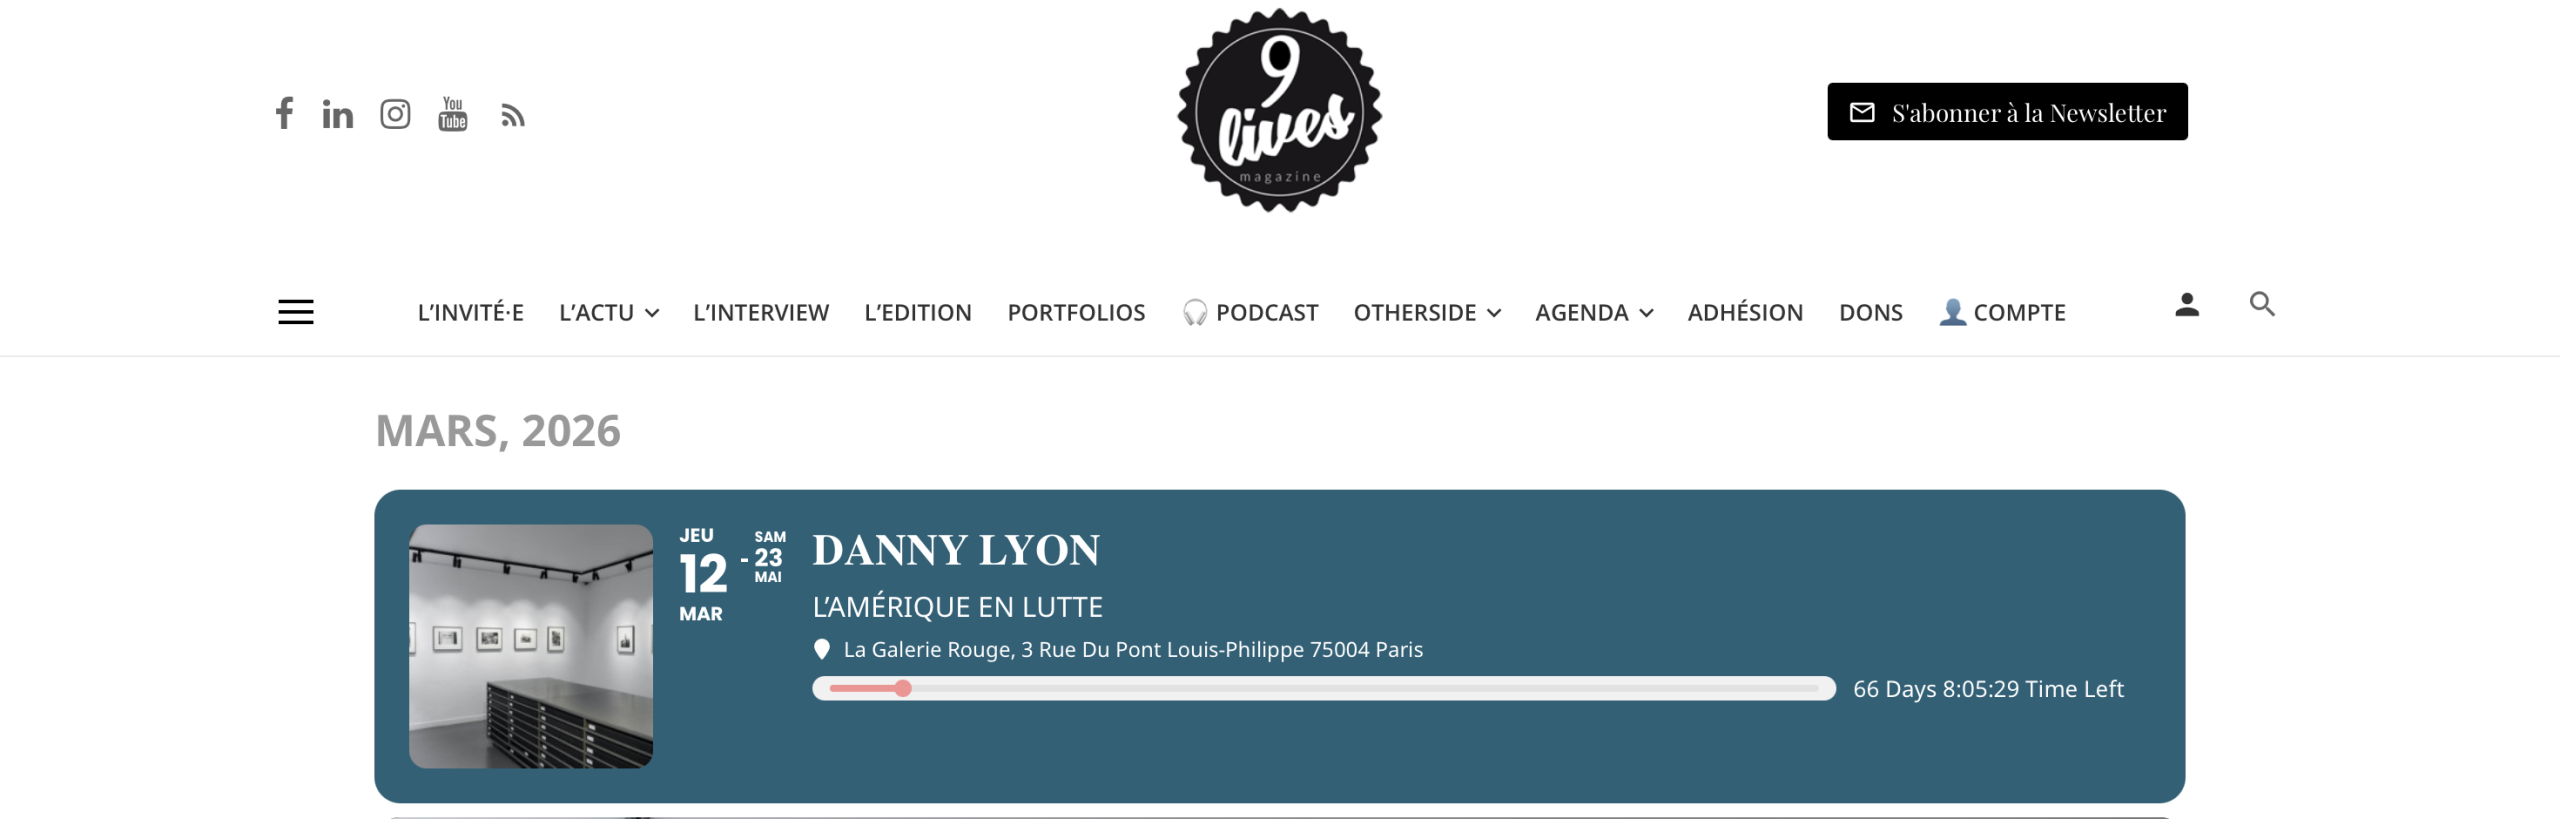Open the search magnifier icon
The height and width of the screenshot is (819, 2560).
(2262, 304)
